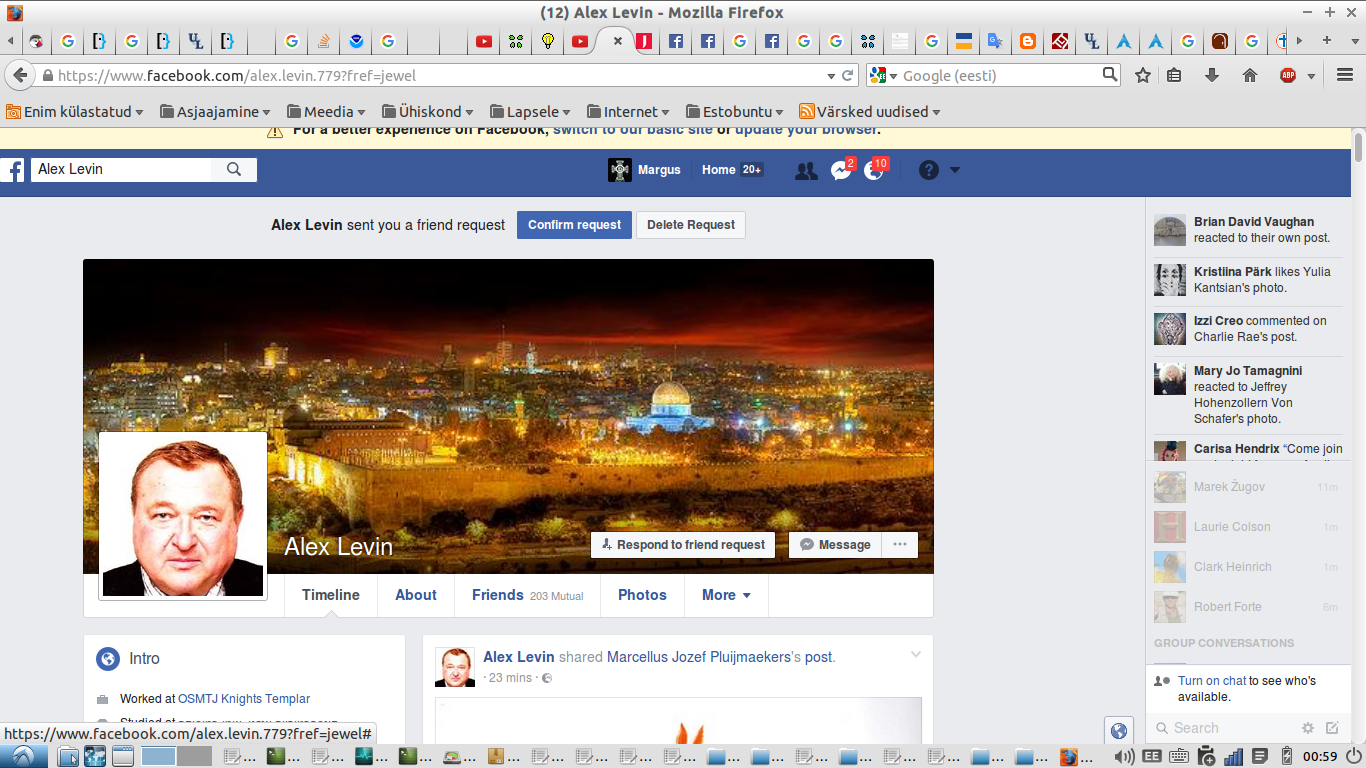1366x768 pixels.
Task: Open Marcellus Jozef Pluijmaekers profile link
Action: (699, 657)
